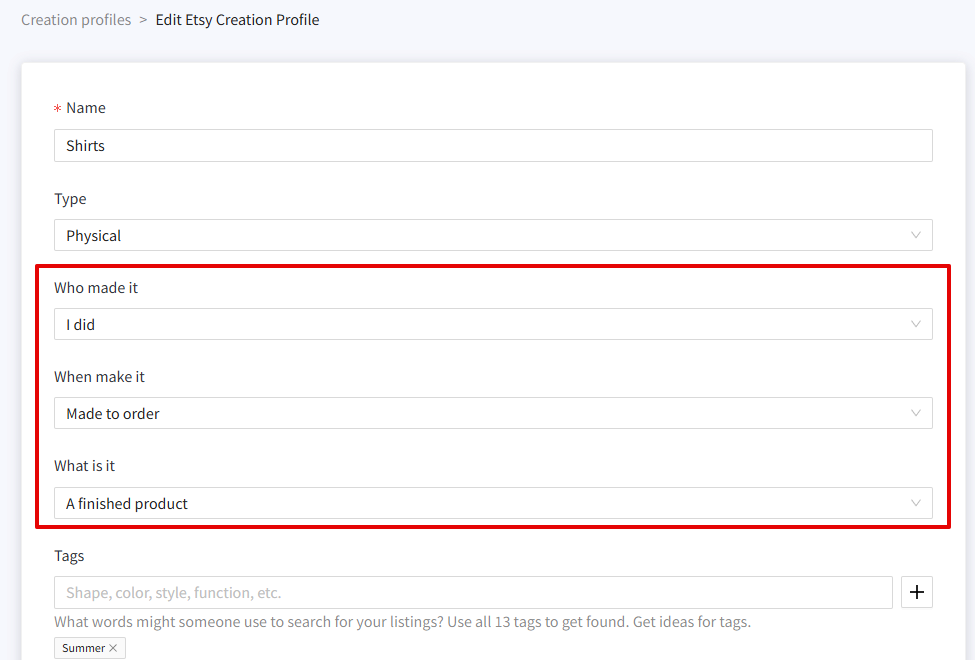Click the plus icon to add a tag

[x=917, y=592]
